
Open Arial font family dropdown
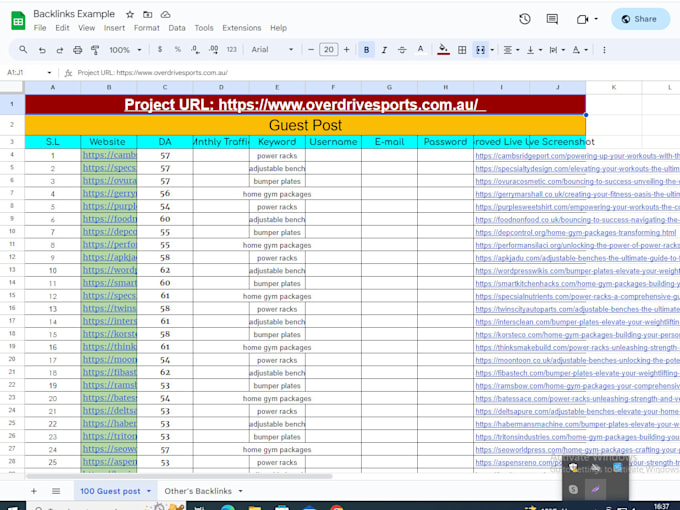click(x=272, y=49)
